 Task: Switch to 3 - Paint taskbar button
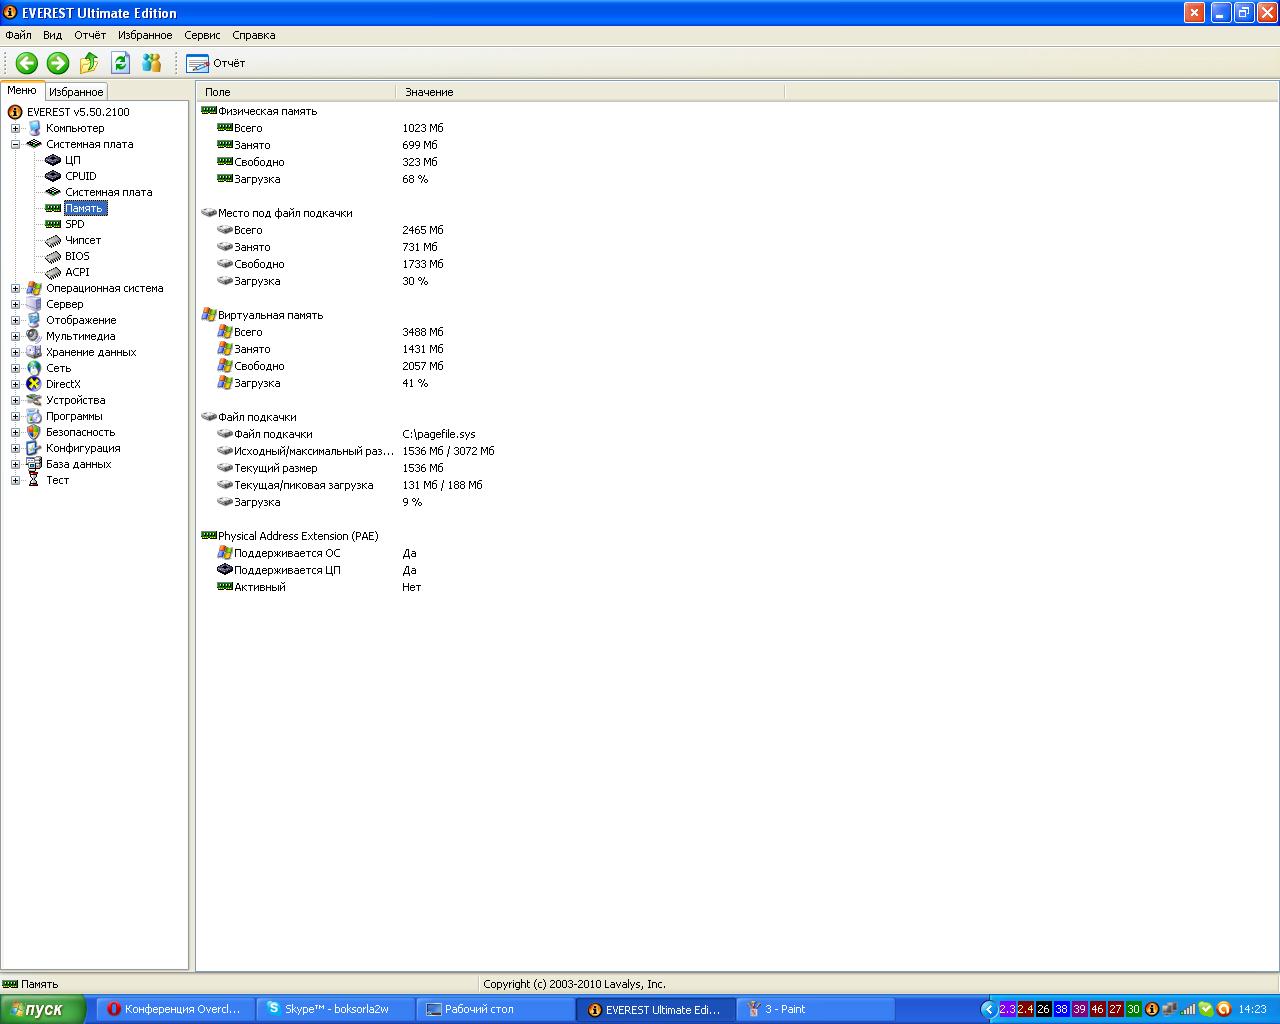pos(814,1010)
